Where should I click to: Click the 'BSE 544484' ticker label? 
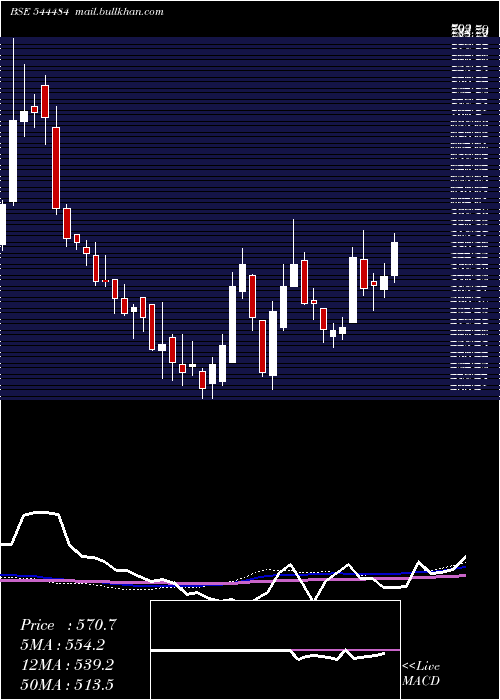click(39, 12)
